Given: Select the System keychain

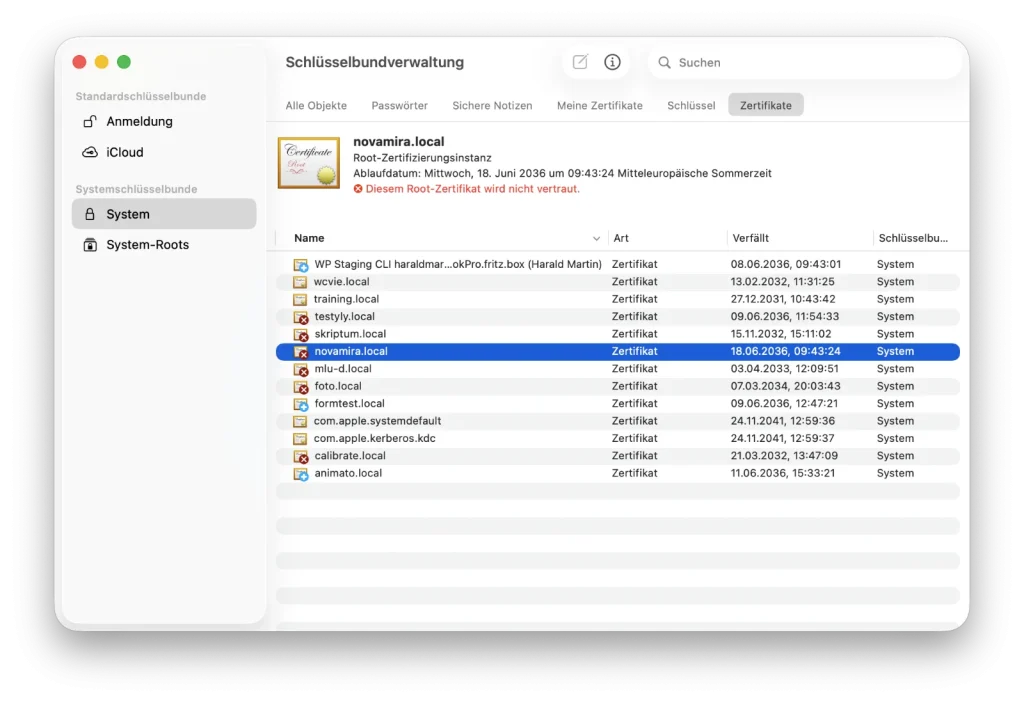Looking at the screenshot, I should coord(164,214).
